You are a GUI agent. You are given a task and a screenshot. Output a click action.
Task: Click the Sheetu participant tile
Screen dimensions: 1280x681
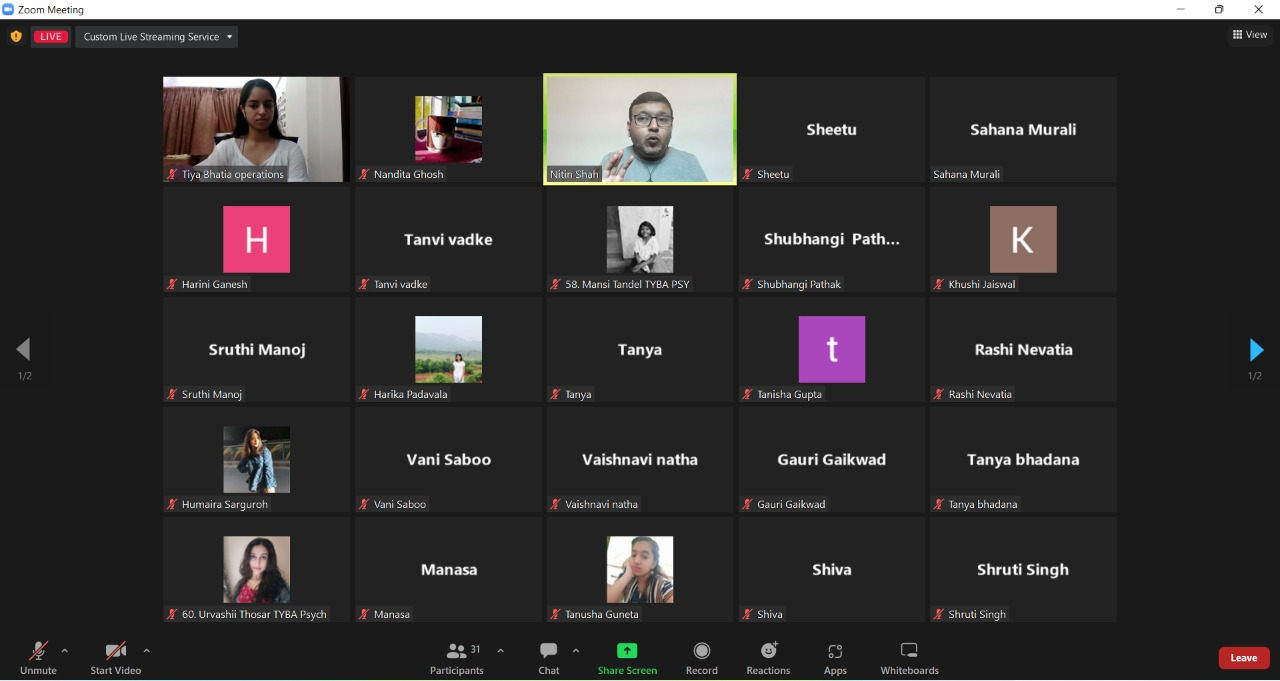pos(832,130)
